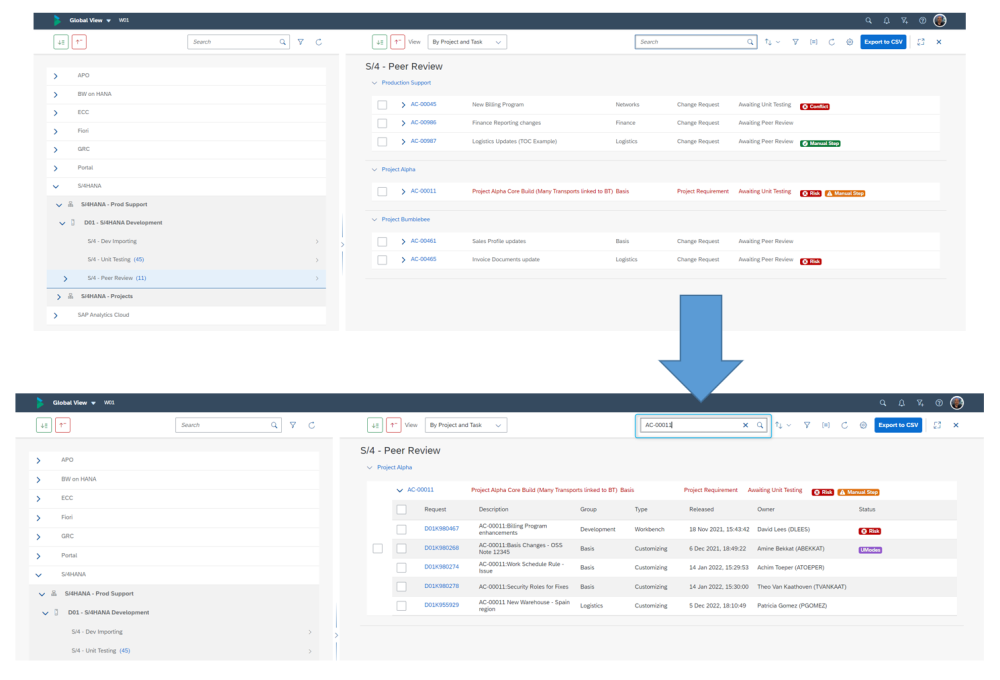
Task: Collapse the Production Support group
Action: pyautogui.click(x=374, y=83)
